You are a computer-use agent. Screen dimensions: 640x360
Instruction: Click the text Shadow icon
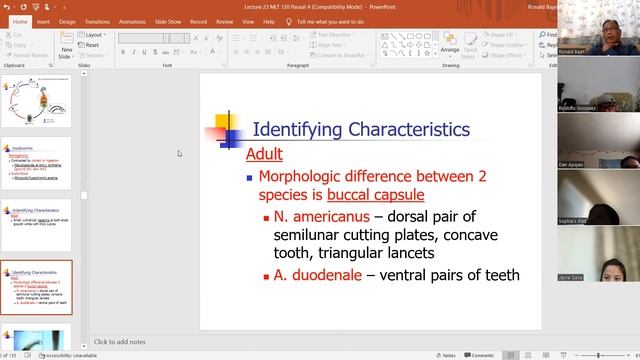point(155,52)
